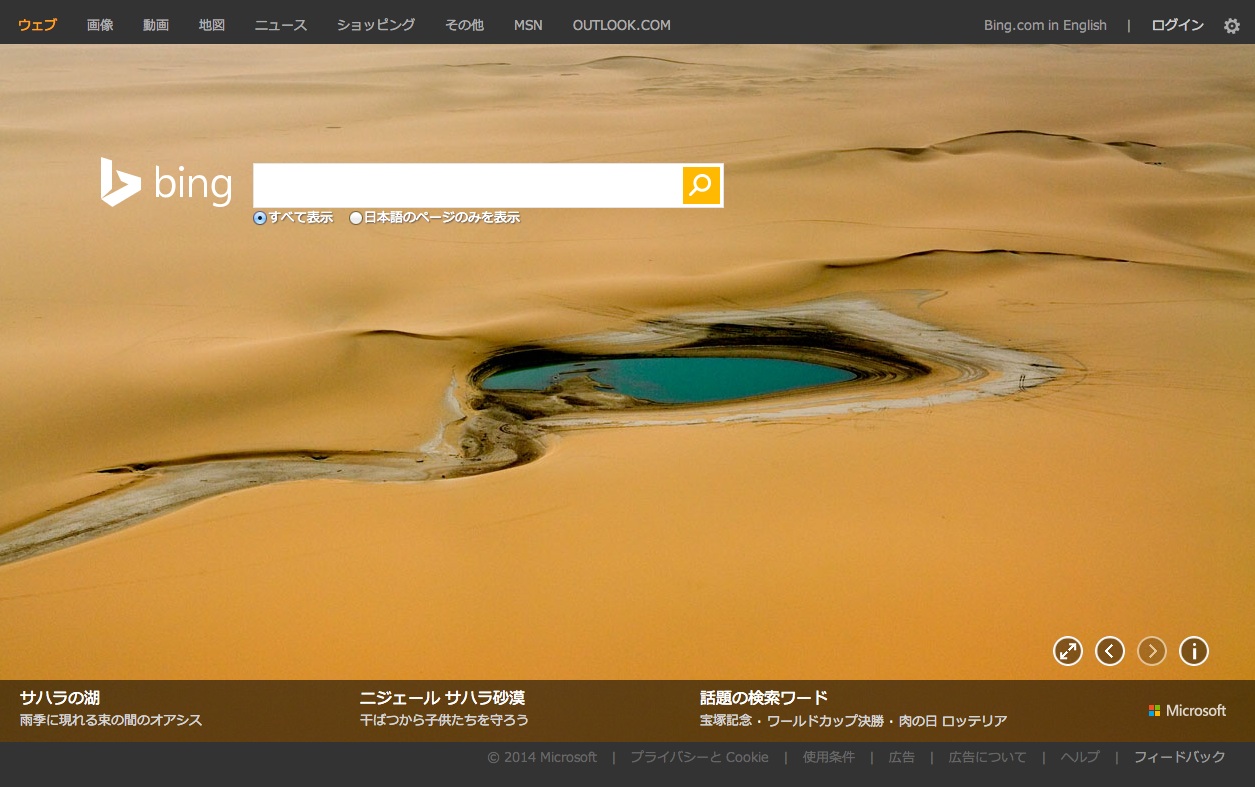Click the next background image arrow
This screenshot has width=1255, height=787.
(1152, 651)
